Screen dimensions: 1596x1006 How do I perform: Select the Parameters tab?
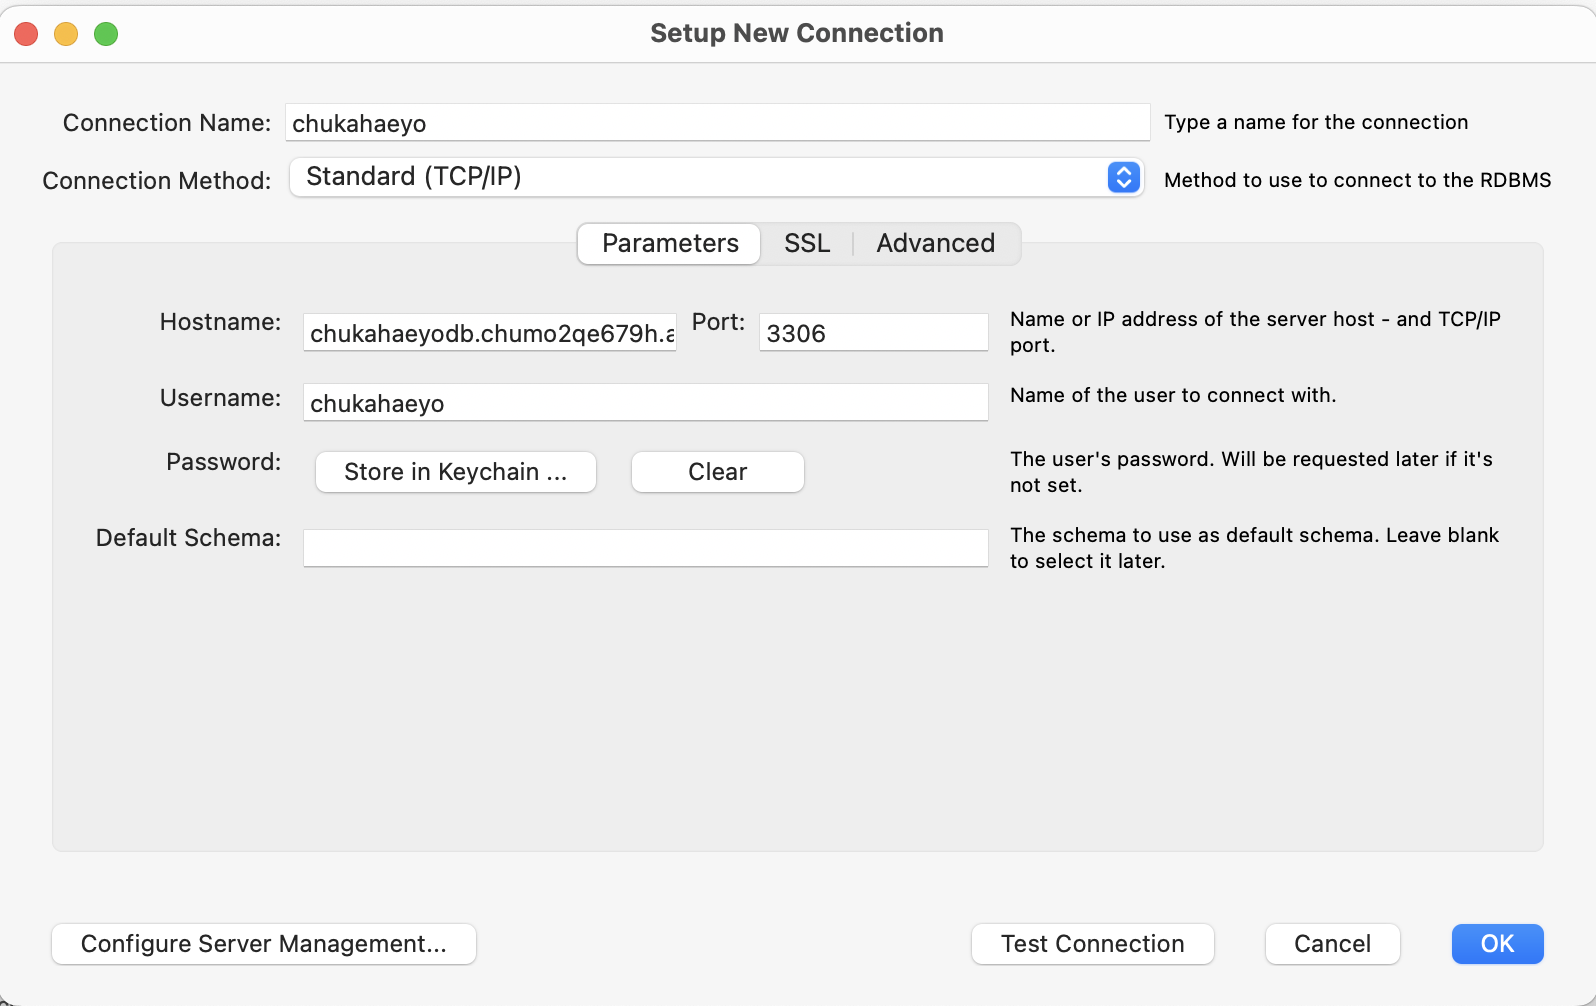point(670,243)
